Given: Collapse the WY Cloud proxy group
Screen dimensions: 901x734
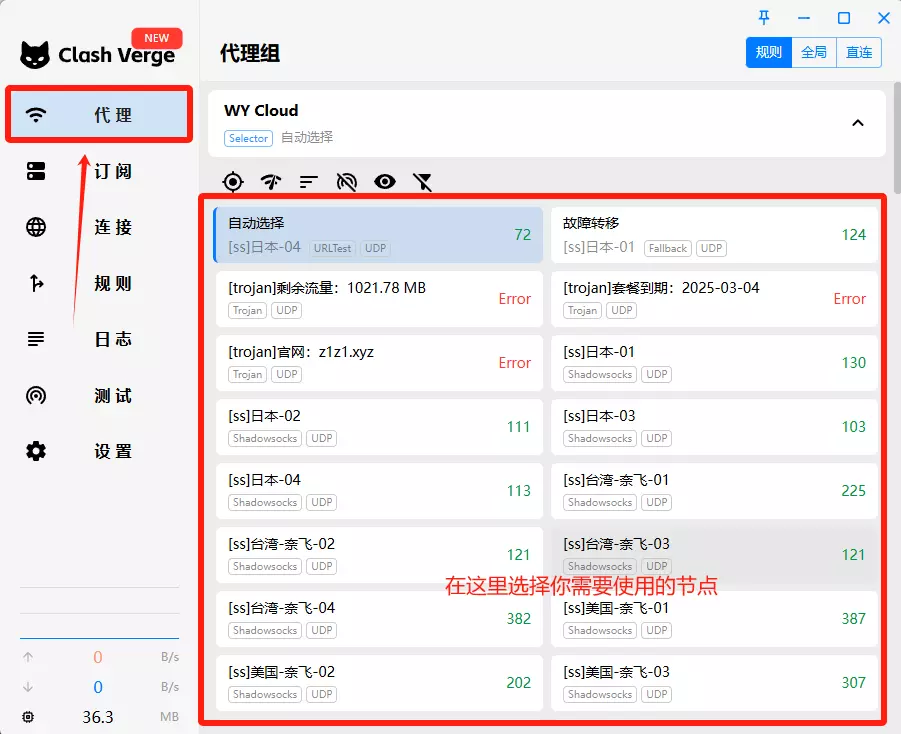Looking at the screenshot, I should (x=857, y=123).
